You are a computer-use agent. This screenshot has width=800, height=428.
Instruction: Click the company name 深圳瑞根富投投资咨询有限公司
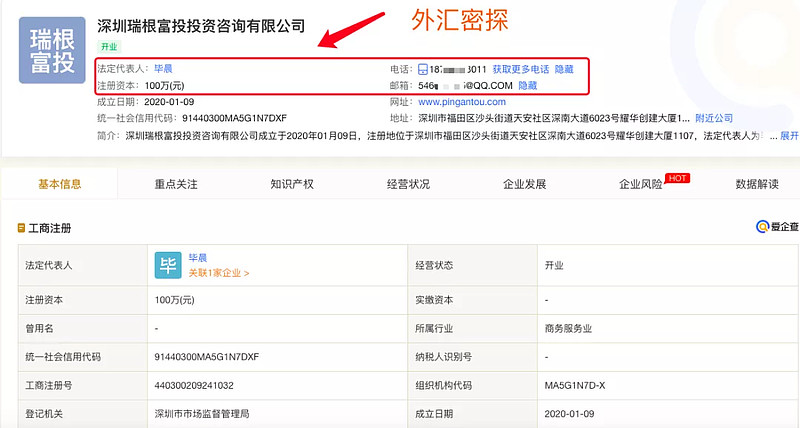pos(201,26)
